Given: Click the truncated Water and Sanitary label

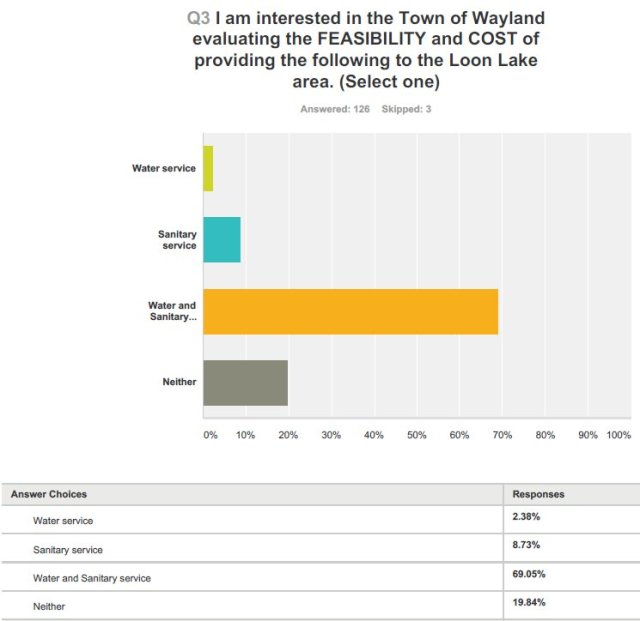Looking at the screenshot, I should pos(172,311).
